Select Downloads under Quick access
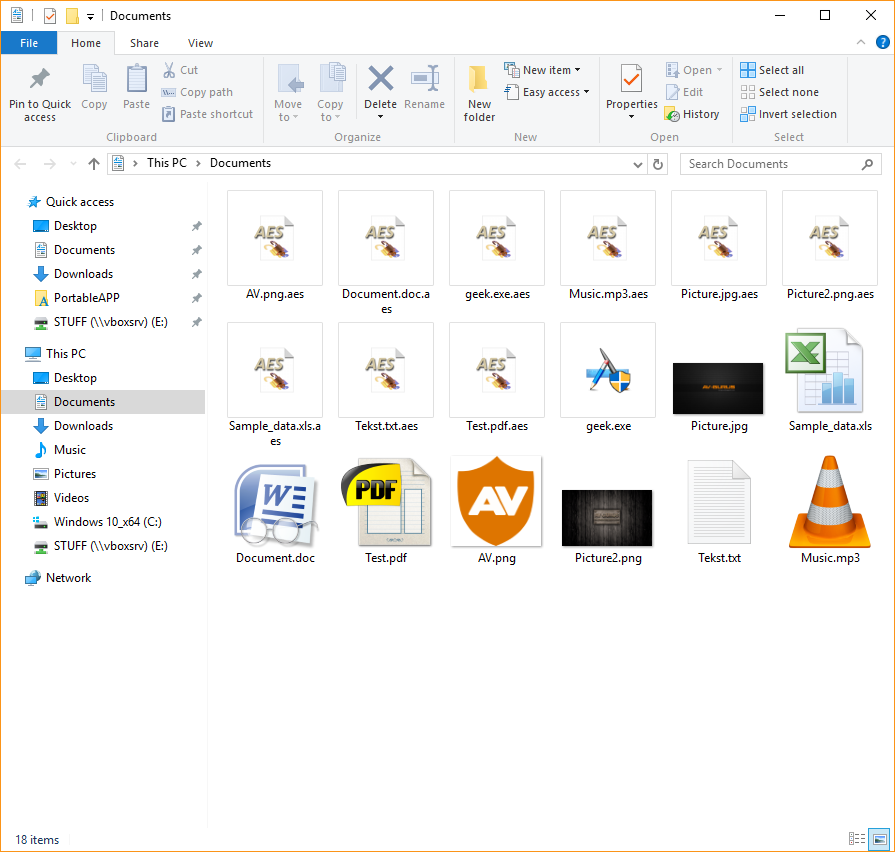The image size is (895, 852). click(x=83, y=274)
